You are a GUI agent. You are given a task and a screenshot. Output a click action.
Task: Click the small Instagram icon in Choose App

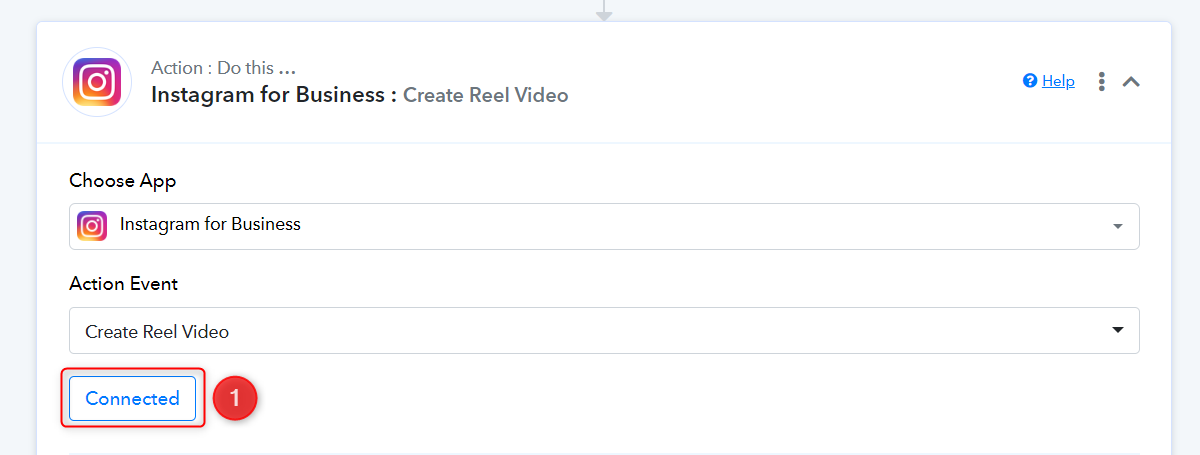click(x=92, y=226)
